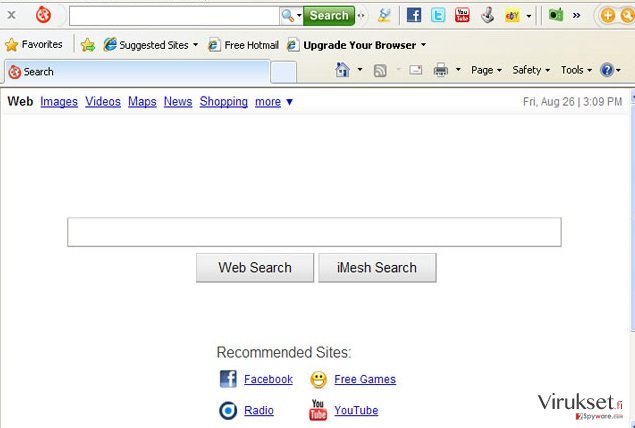Open the Favorites star button
This screenshot has height=428, width=635.
point(34,45)
